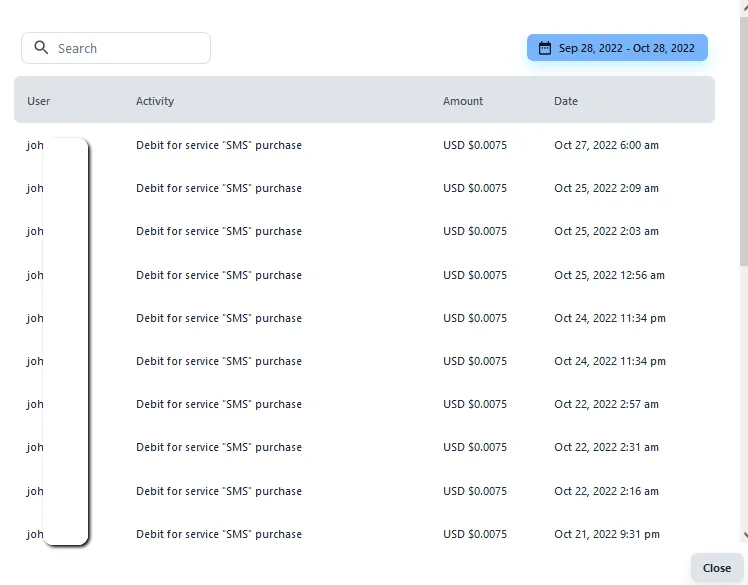Image resolution: width=748 pixels, height=585 pixels.
Task: Open the Sep 28, 2022 - Oct 28, 2022 date picker
Action: pos(617,48)
